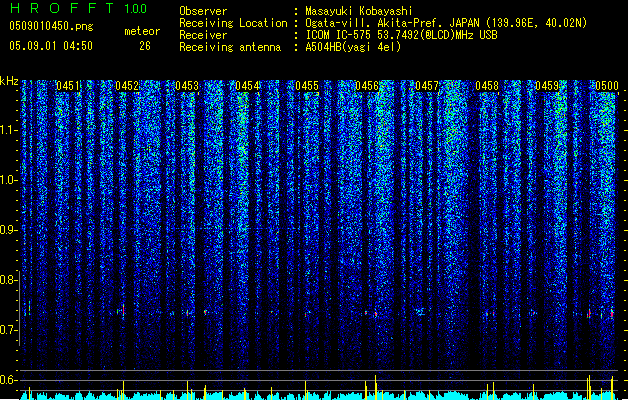
Task: Click the 0459 time marker
Action: pyautogui.click(x=547, y=86)
